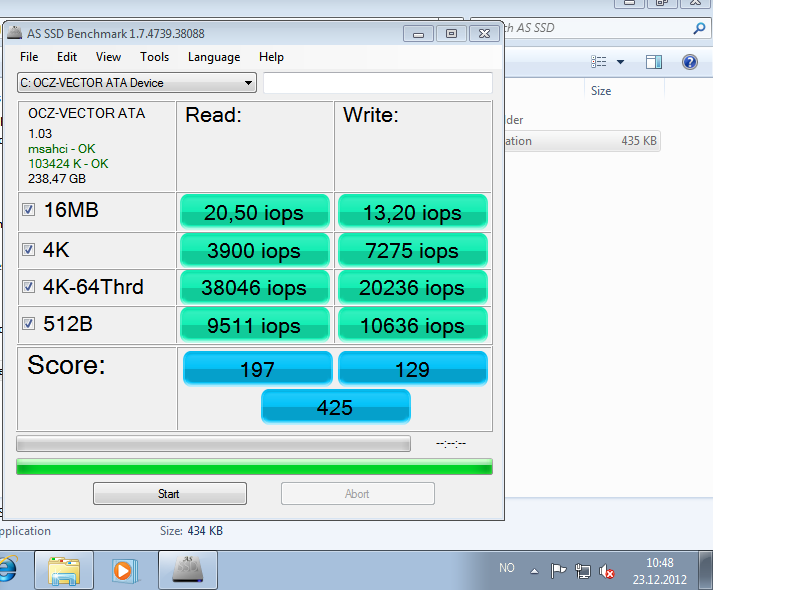Image resolution: width=800 pixels, height=600 pixels.
Task: Click the muted volume speaker icon
Action: (607, 571)
